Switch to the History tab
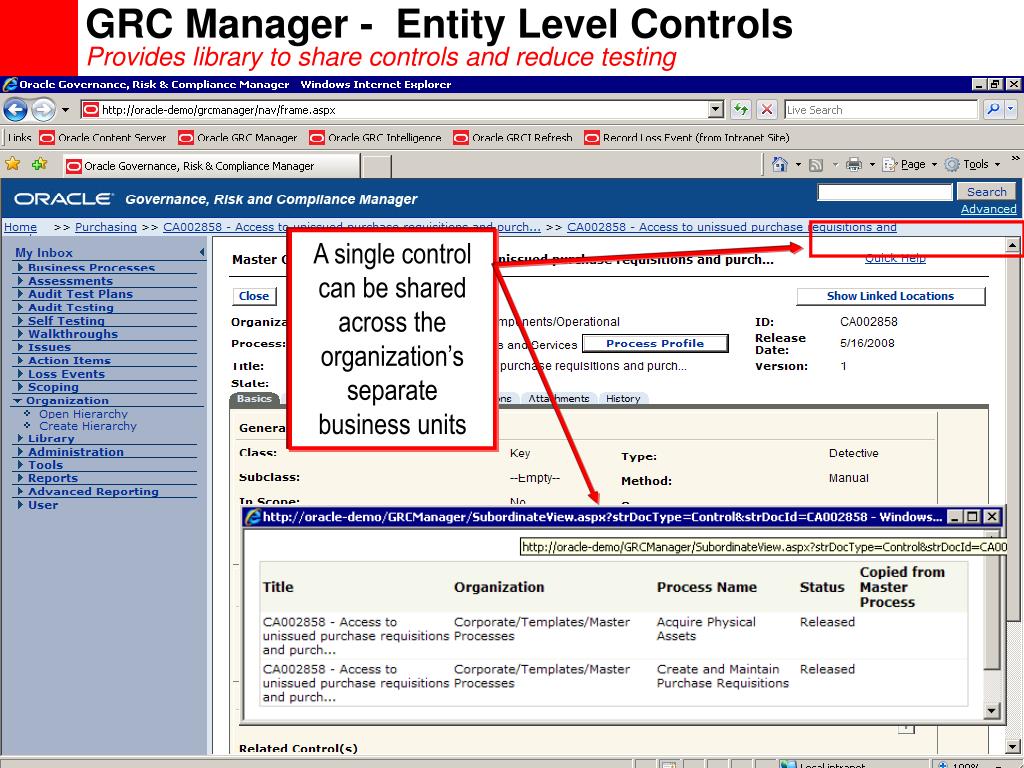The image size is (1024, 768). (623, 398)
